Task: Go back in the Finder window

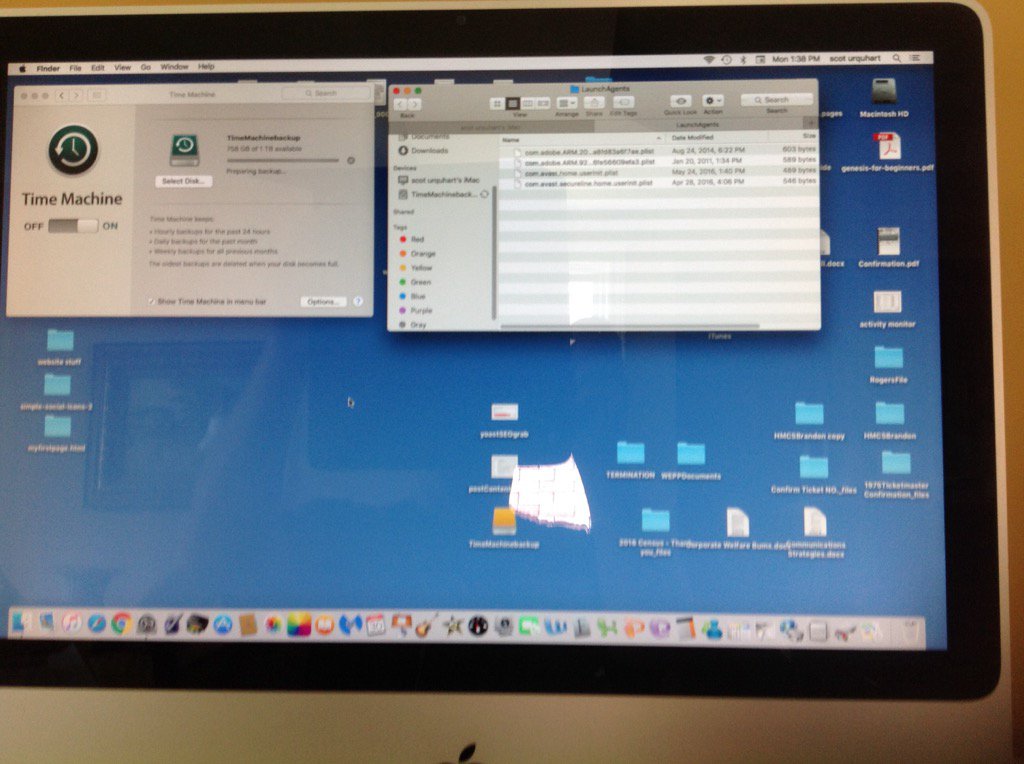Action: point(400,105)
